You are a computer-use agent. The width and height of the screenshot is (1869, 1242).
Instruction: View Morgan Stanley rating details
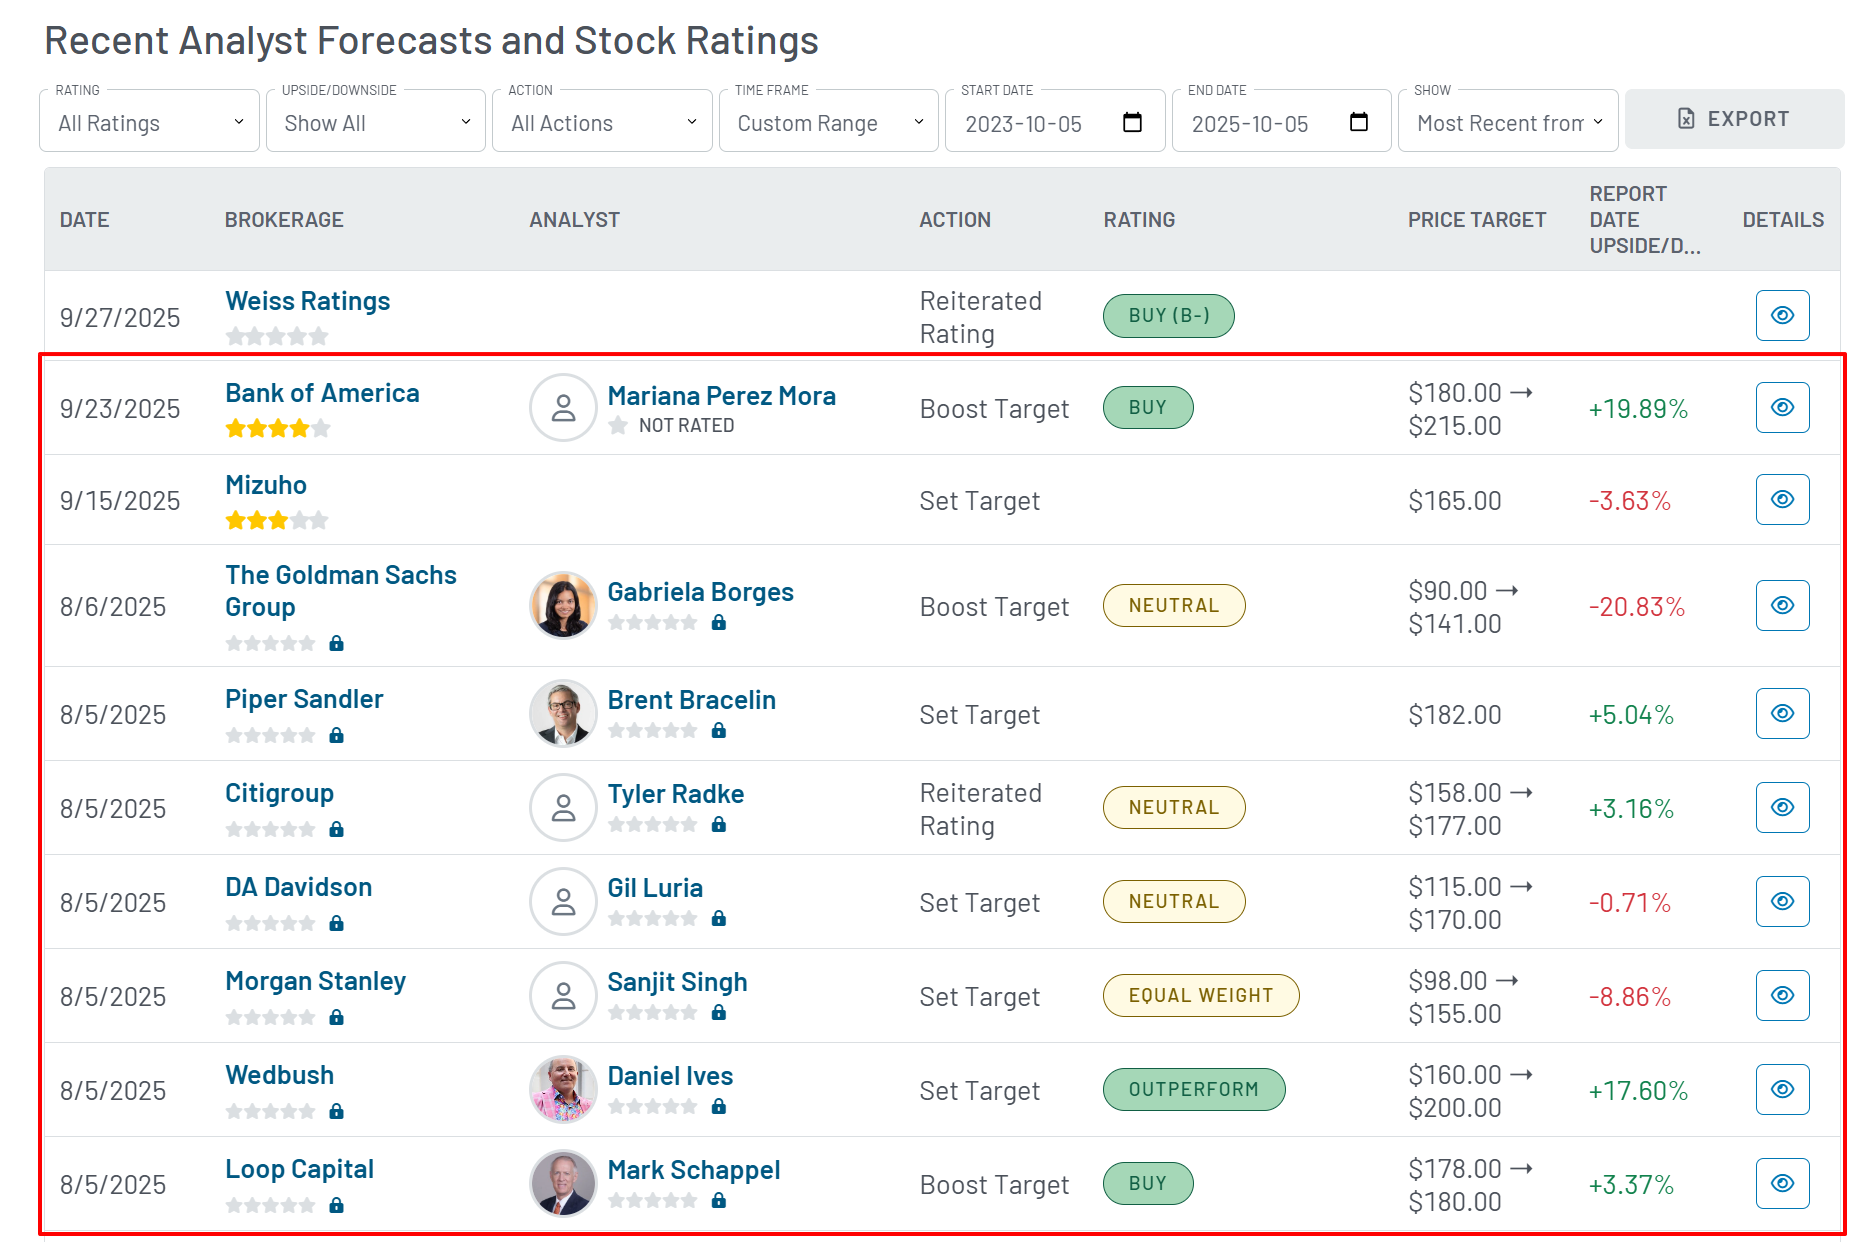tap(1782, 995)
